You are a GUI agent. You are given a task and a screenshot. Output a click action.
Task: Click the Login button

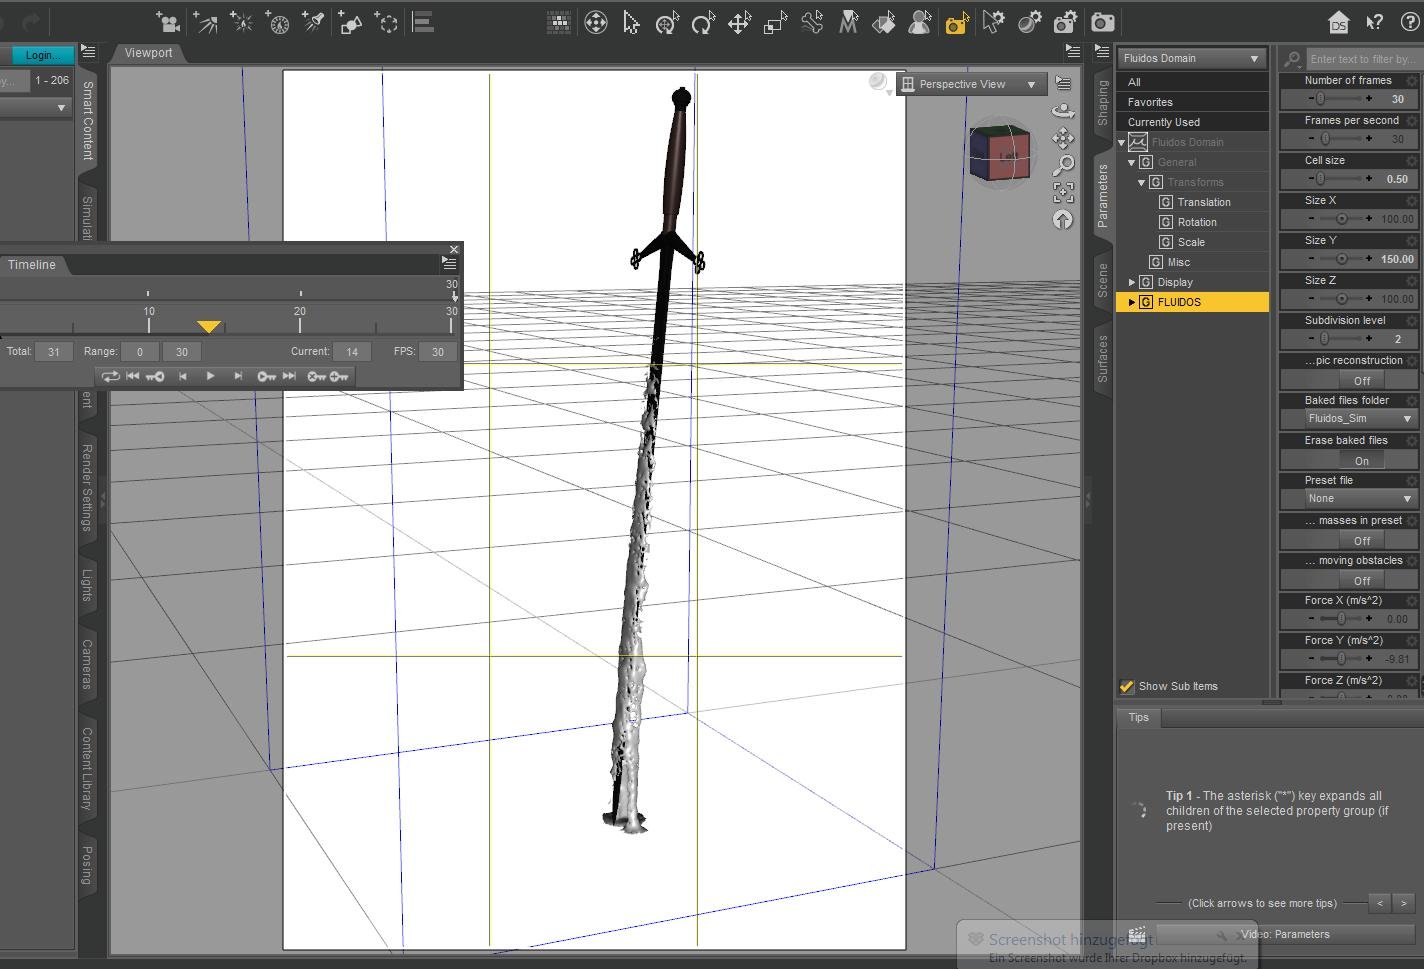coord(38,55)
